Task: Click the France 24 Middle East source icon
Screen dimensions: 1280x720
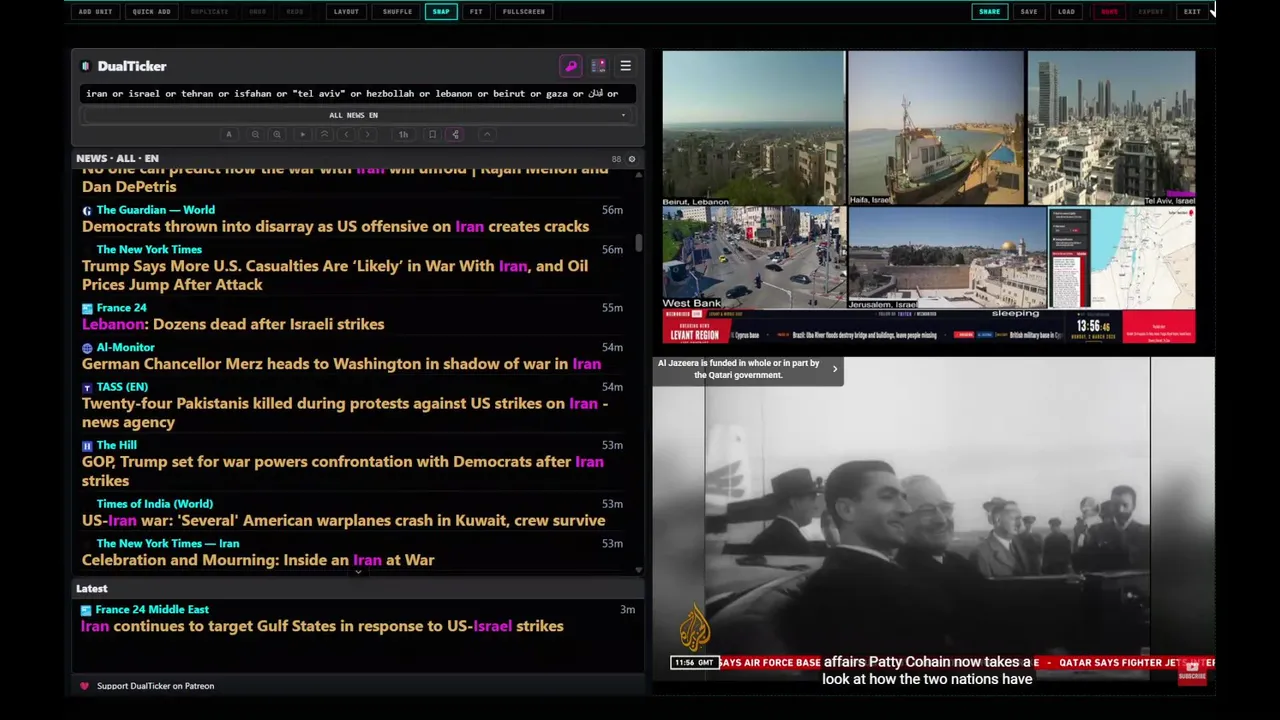Action: click(x=86, y=610)
